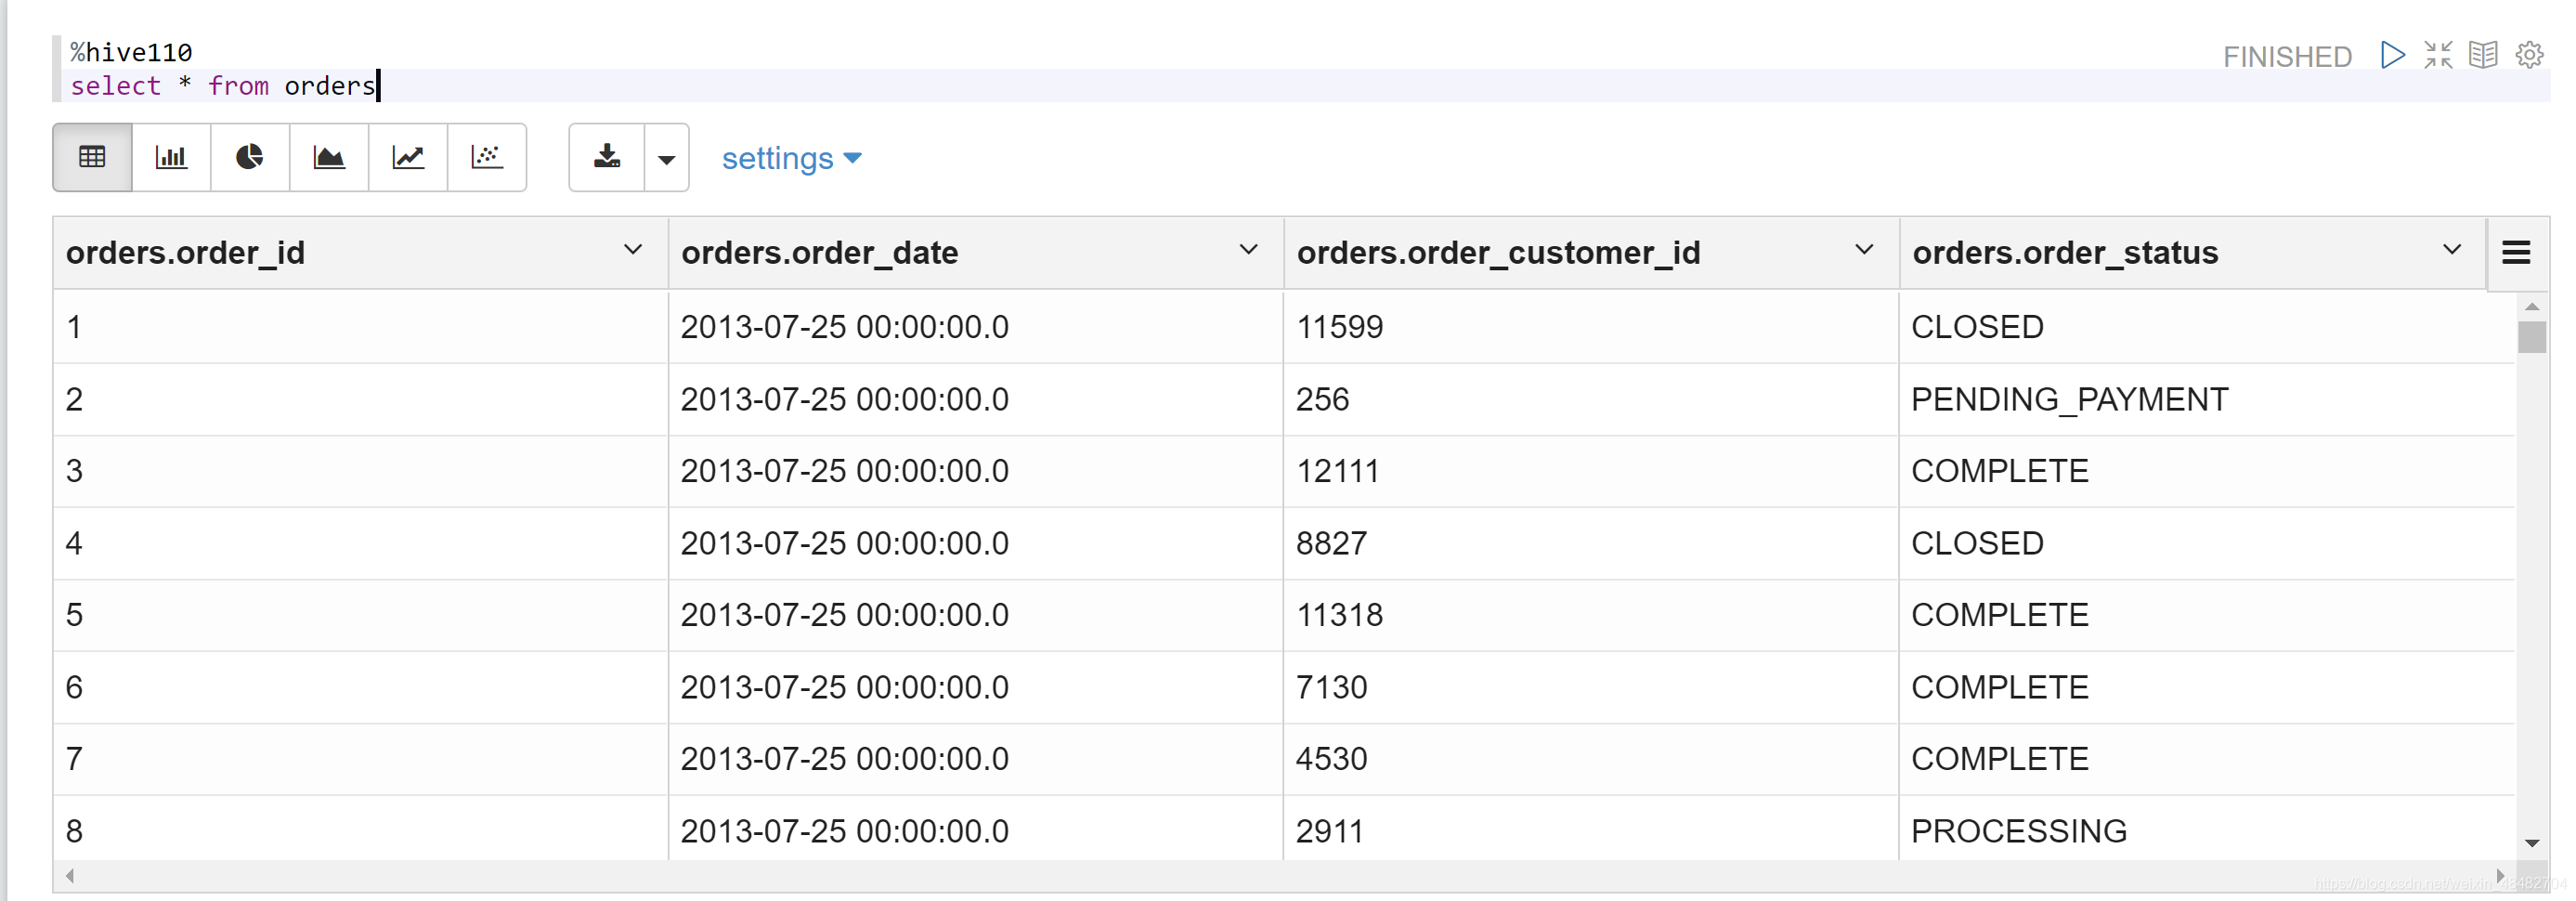This screenshot has height=901, width=2576.
Task: Open orders.order_date column menu chevron
Action: (x=1249, y=250)
